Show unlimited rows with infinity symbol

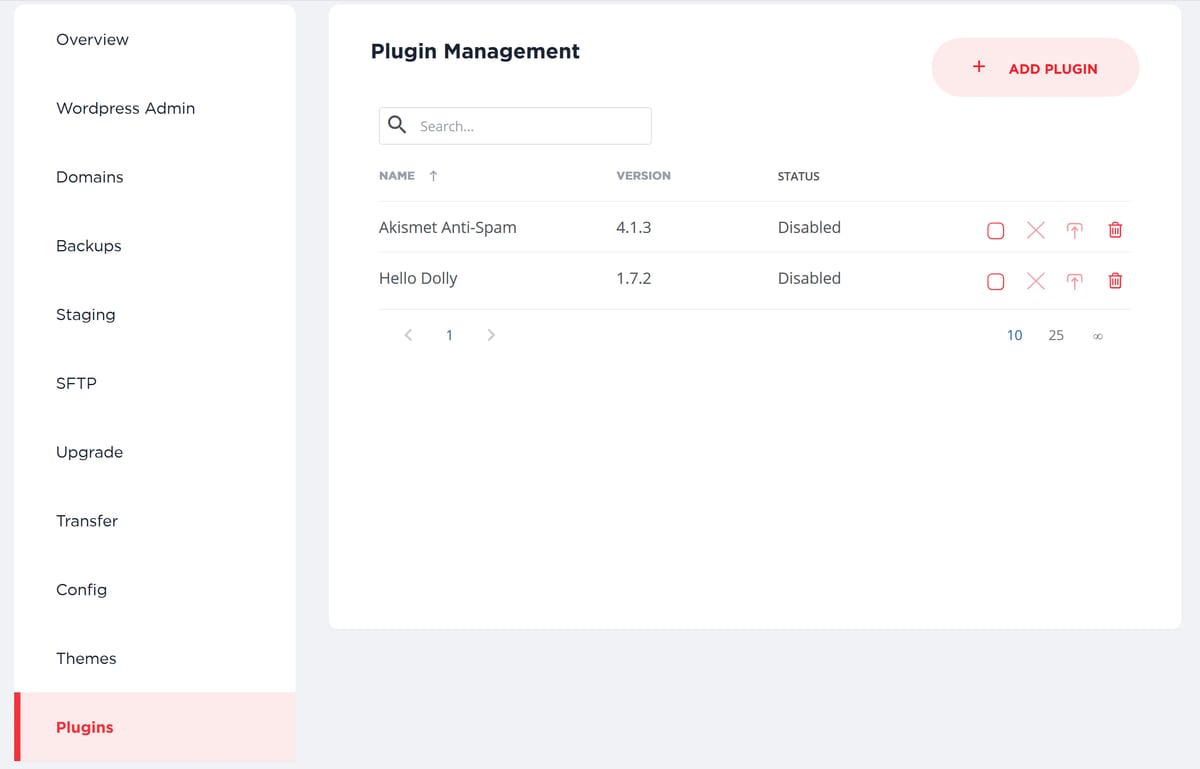1097,336
